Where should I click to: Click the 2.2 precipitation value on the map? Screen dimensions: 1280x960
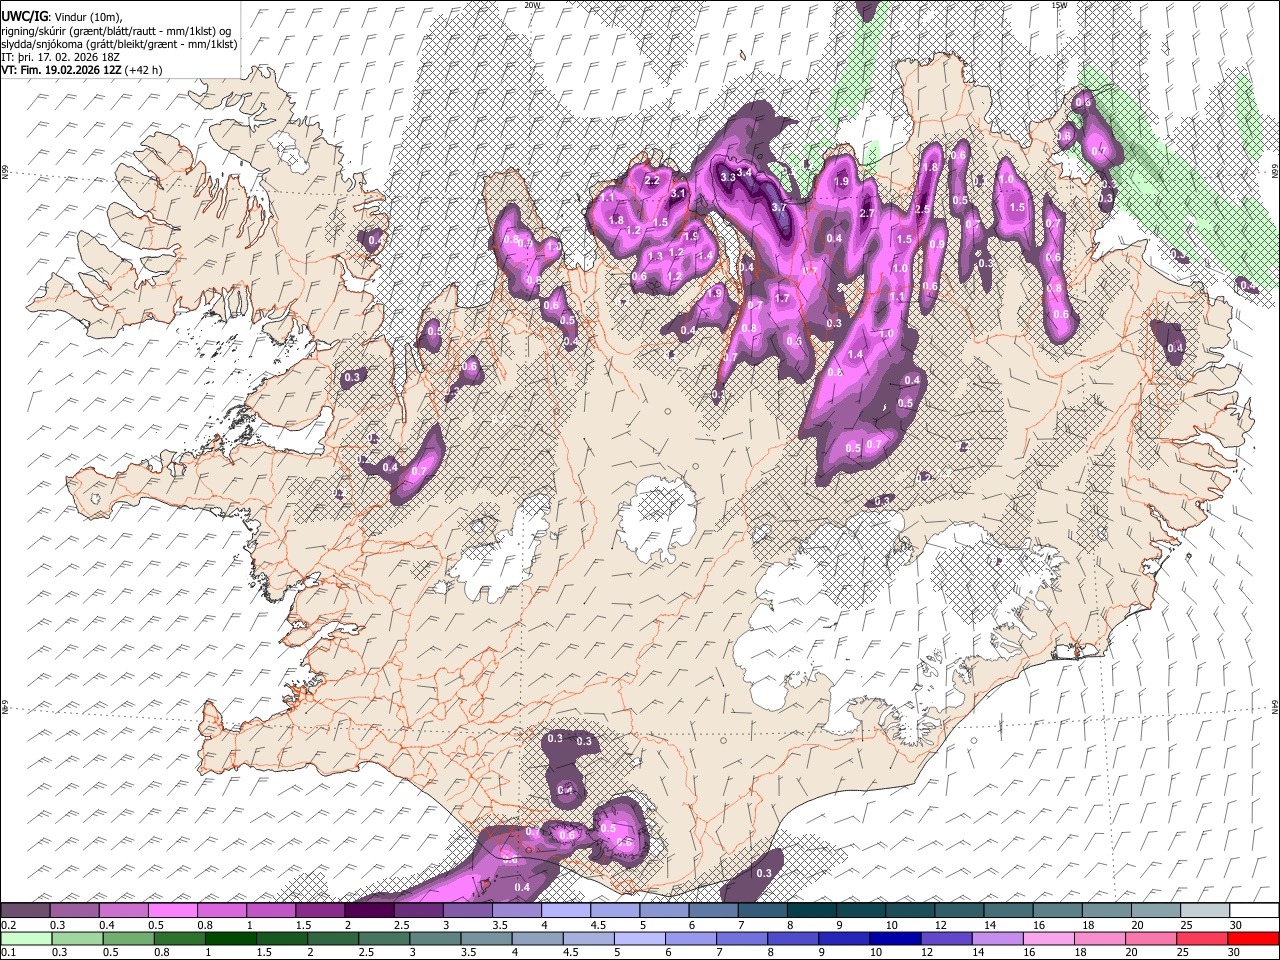(652, 181)
